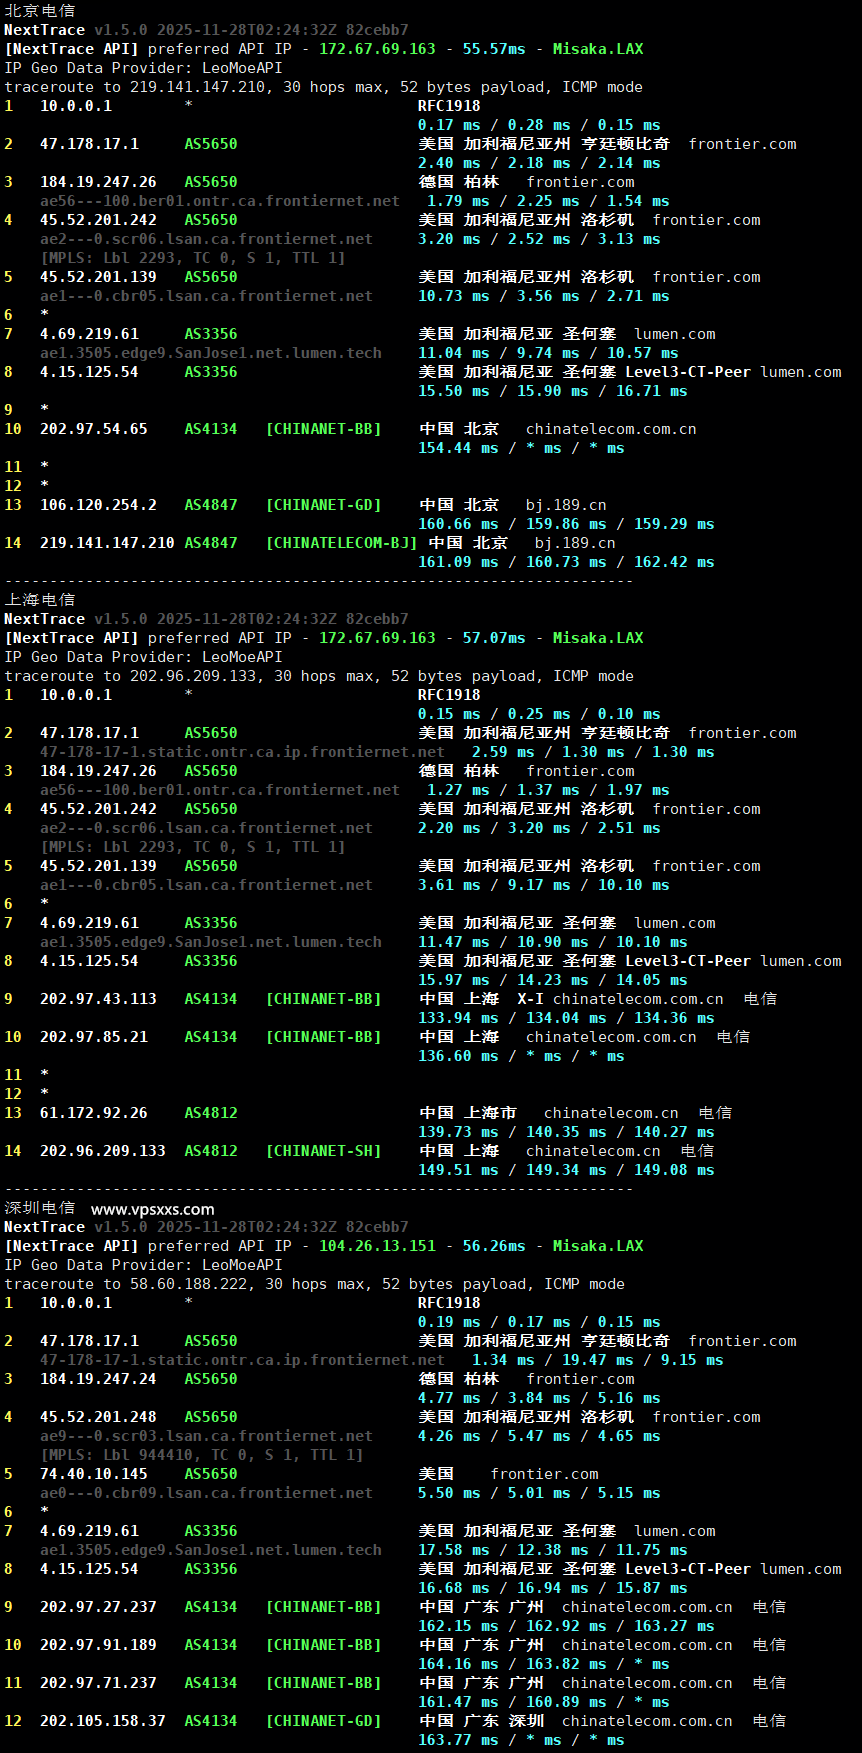Click the latency value 1.79 ms
862x1753 pixels.
pyautogui.click(x=458, y=201)
